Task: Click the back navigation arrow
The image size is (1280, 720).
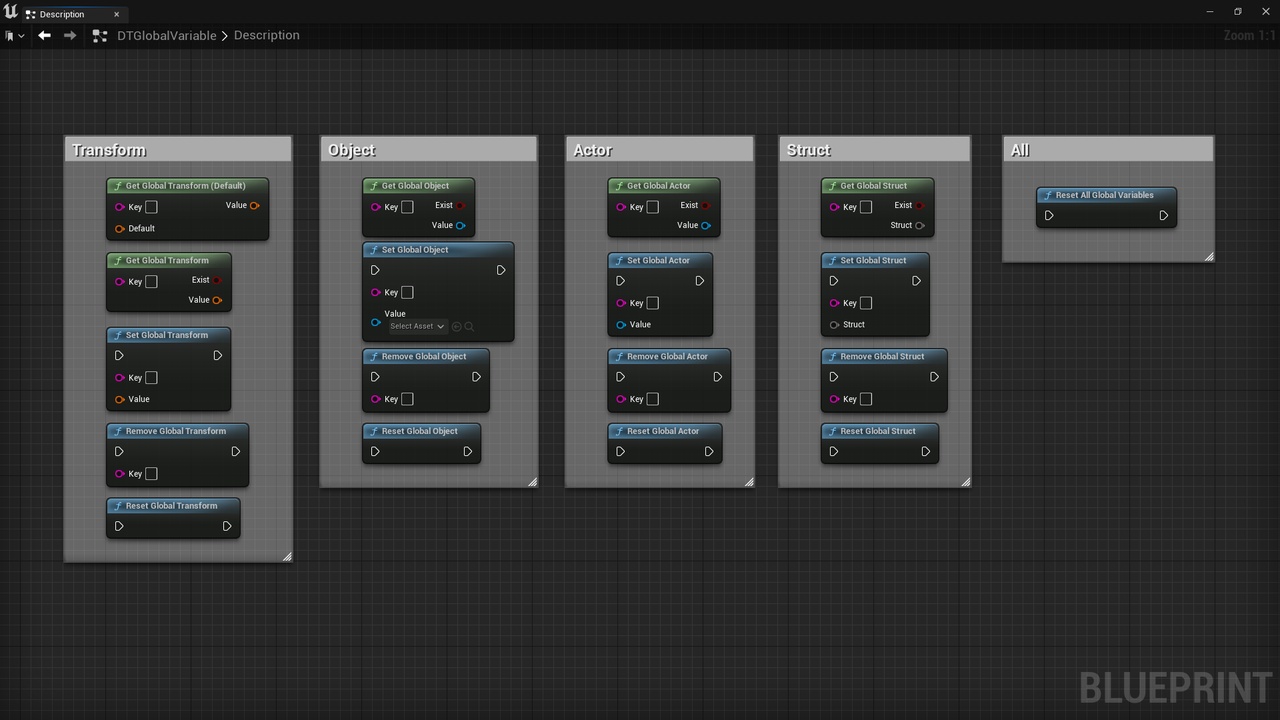Action: [x=44, y=35]
